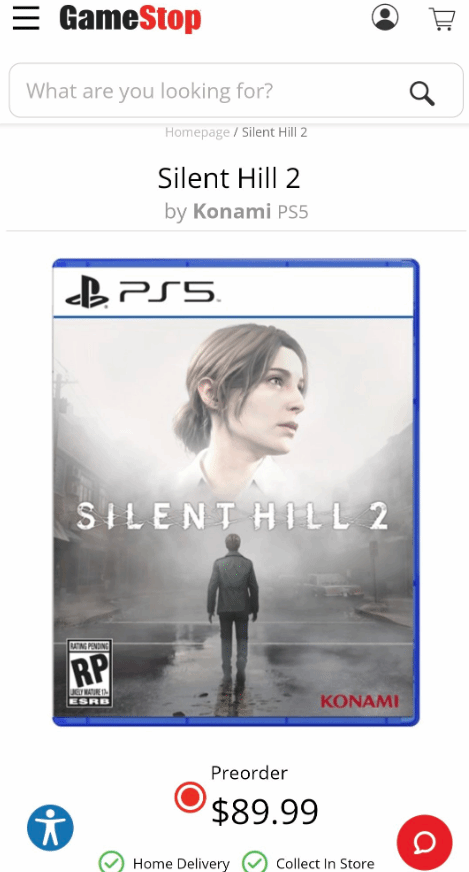Click the $89.99 preorder price
469x872 pixels.
pos(265,811)
